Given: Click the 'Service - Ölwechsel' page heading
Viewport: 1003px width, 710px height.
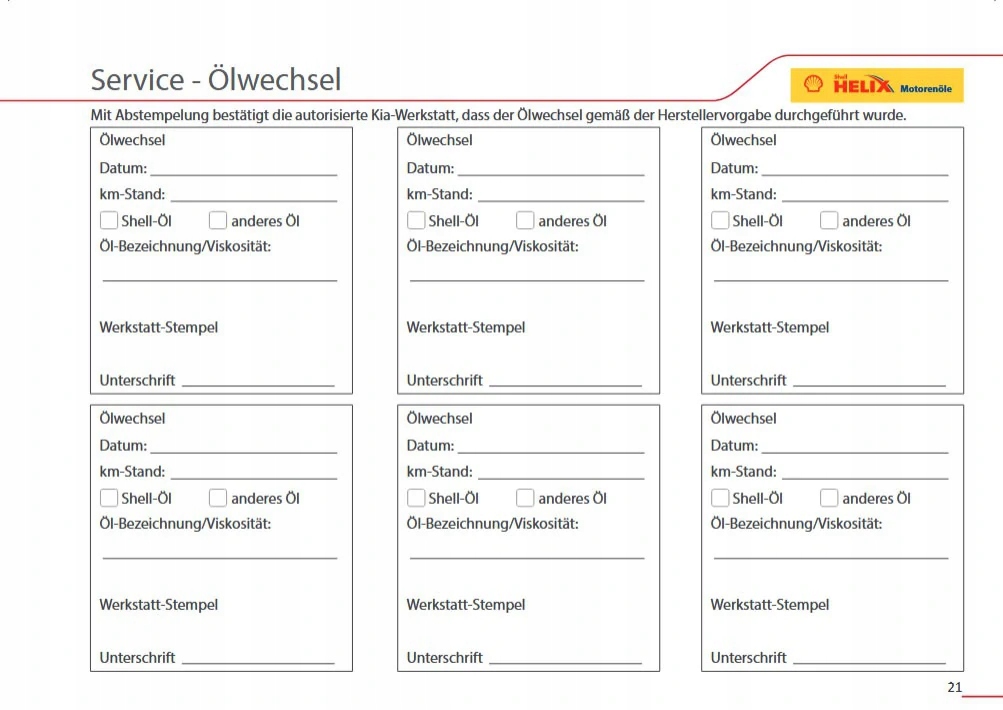Looking at the screenshot, I should pyautogui.click(x=216, y=79).
